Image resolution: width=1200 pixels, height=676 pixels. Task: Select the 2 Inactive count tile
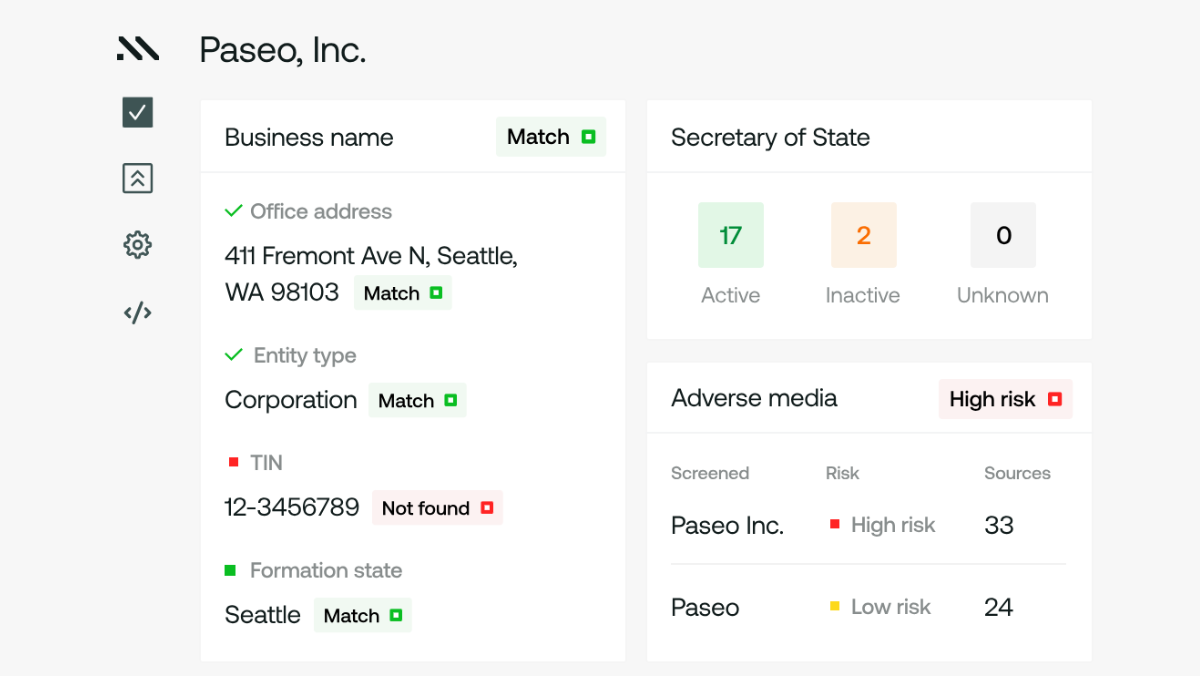[x=863, y=235]
